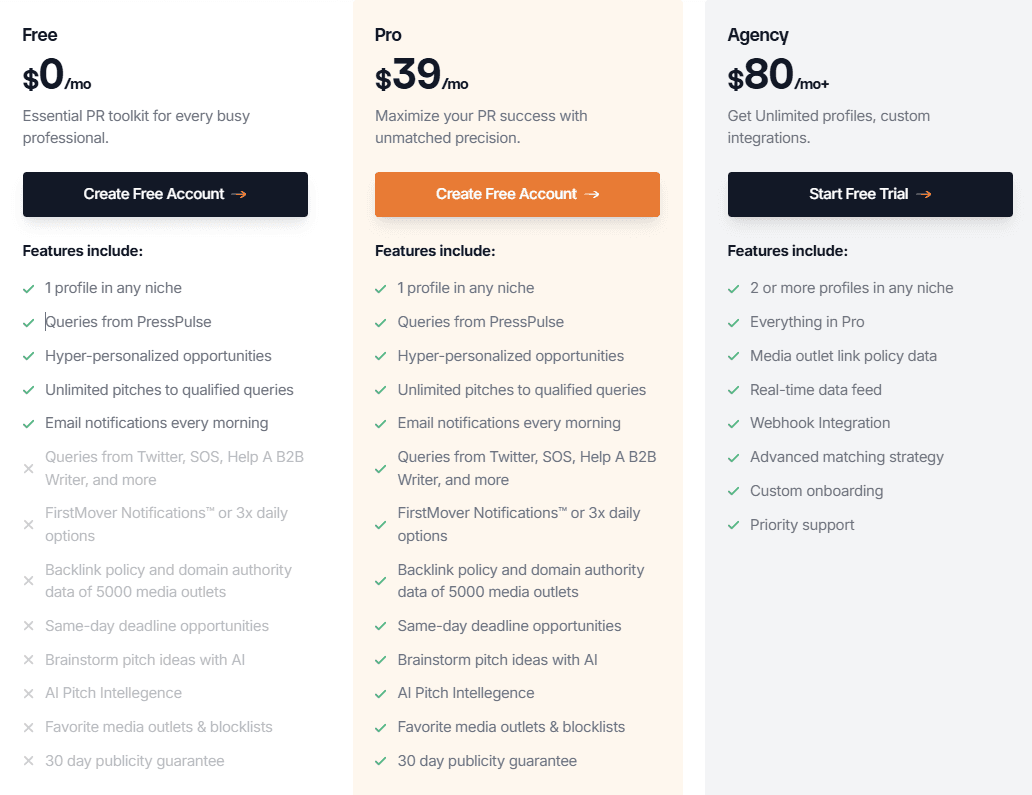
Task: Click the 'Free' plan title
Action: [x=39, y=34]
